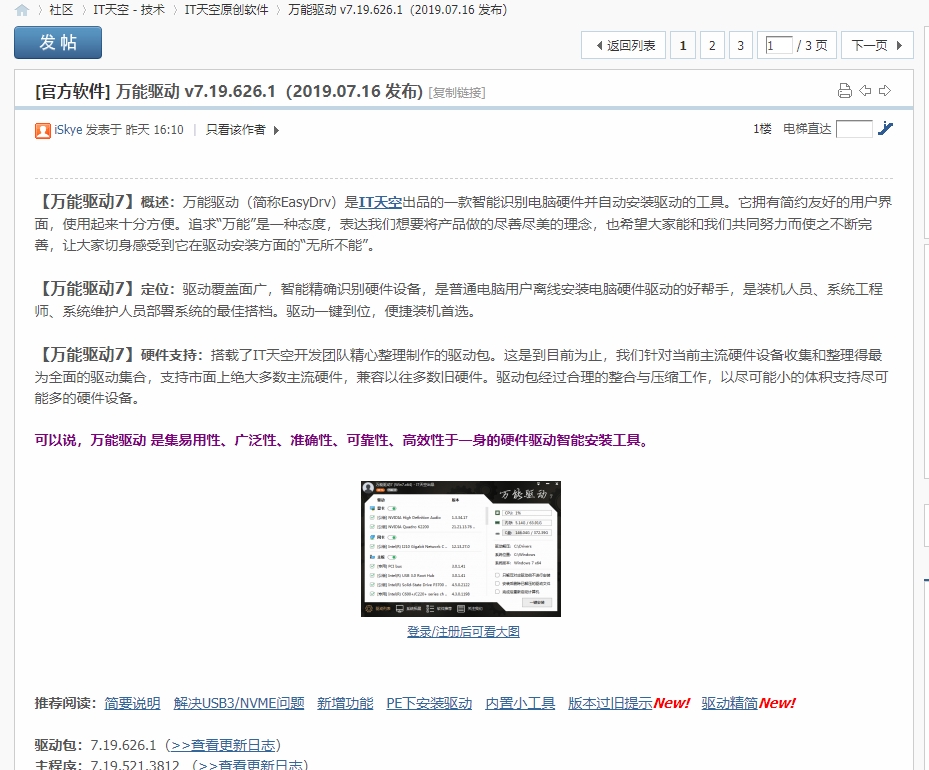929x770 pixels.
Task: Click post time 昨天 16:10
Action: coord(155,130)
